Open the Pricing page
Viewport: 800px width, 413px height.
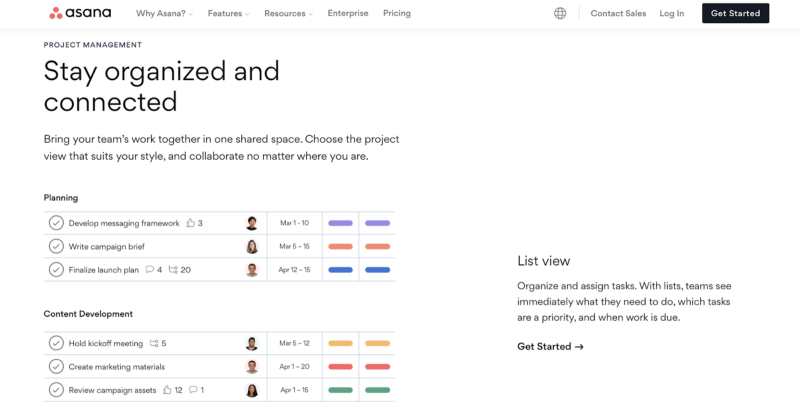(x=397, y=13)
